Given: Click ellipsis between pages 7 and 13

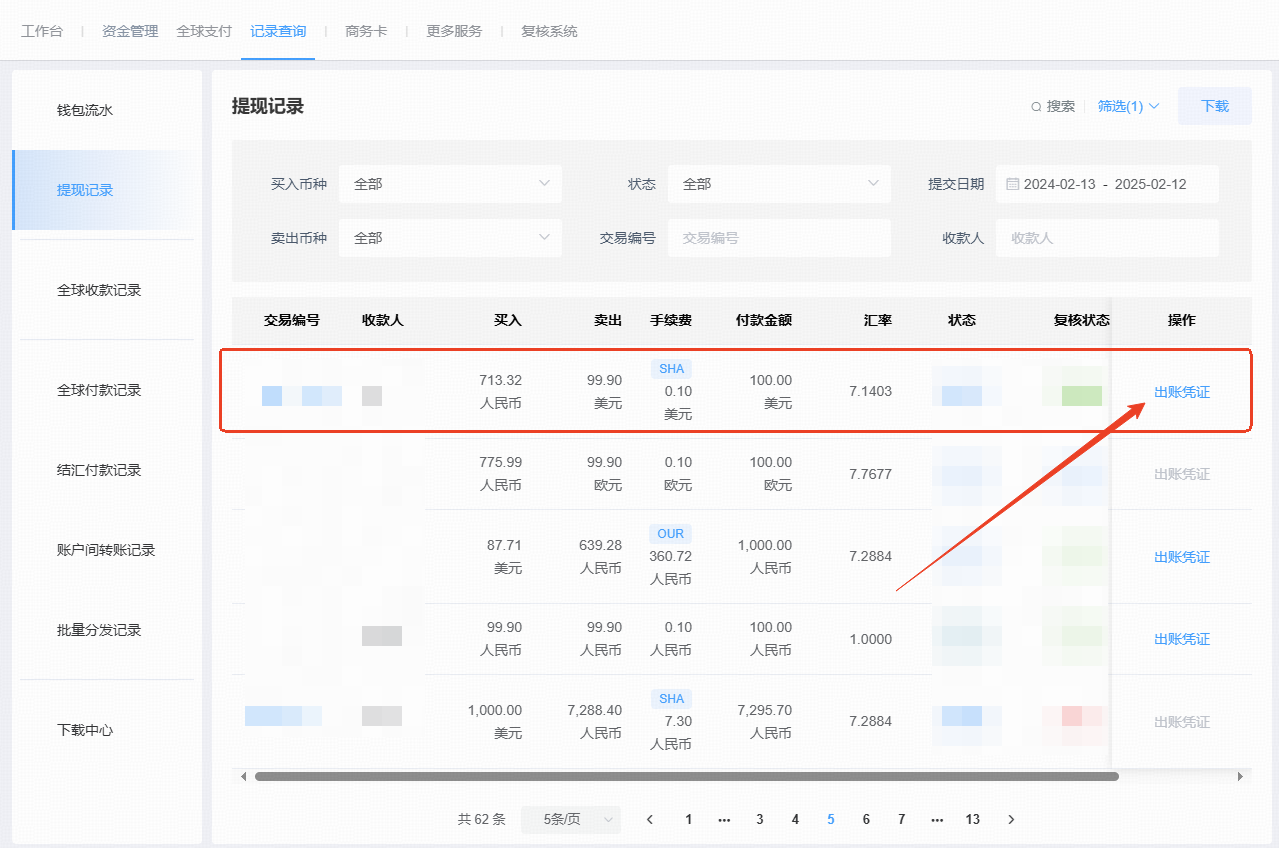Looking at the screenshot, I should pos(937,820).
